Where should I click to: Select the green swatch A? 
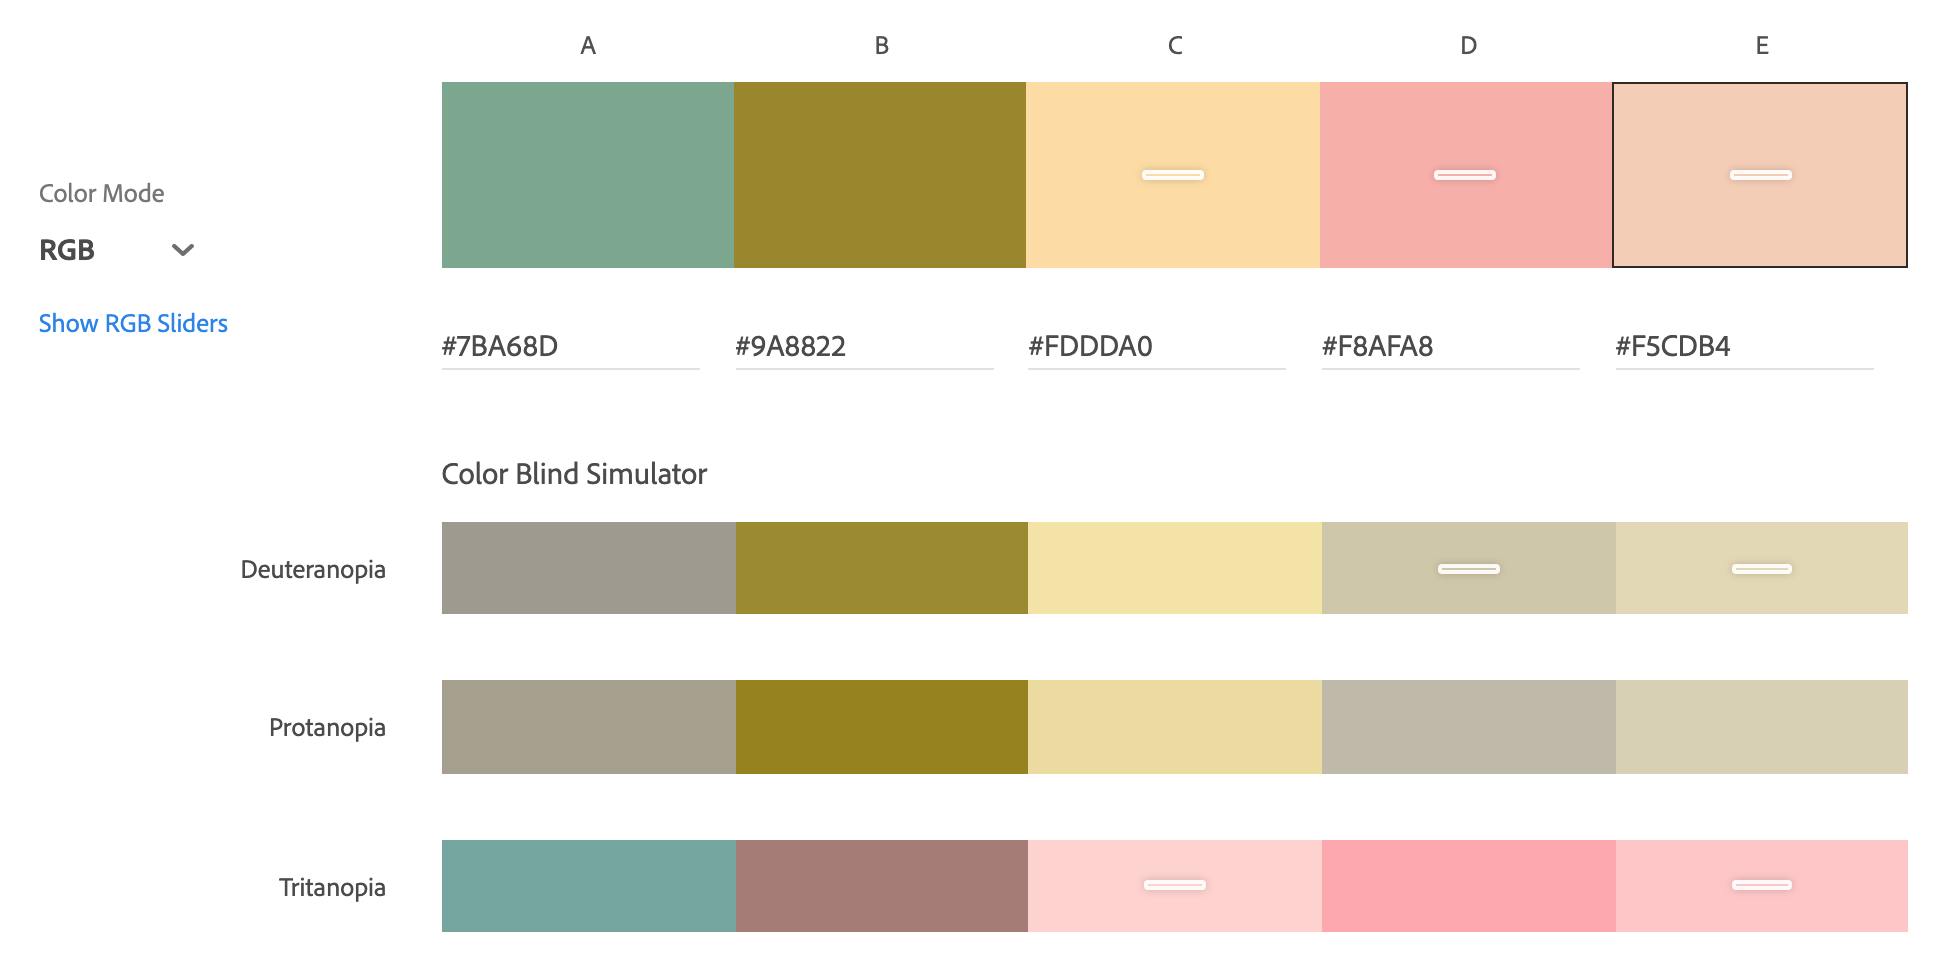click(x=588, y=175)
